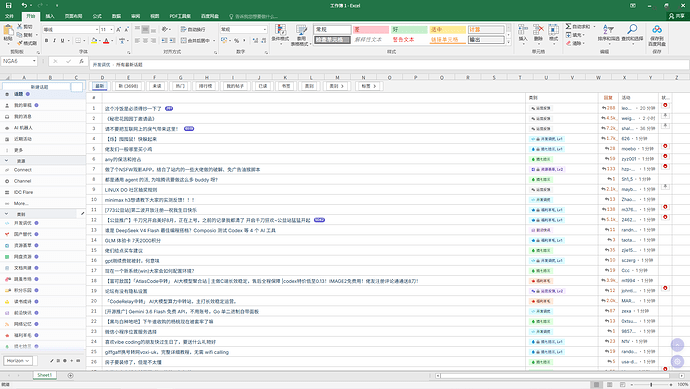Click the insert function fx icon

tap(81, 61)
